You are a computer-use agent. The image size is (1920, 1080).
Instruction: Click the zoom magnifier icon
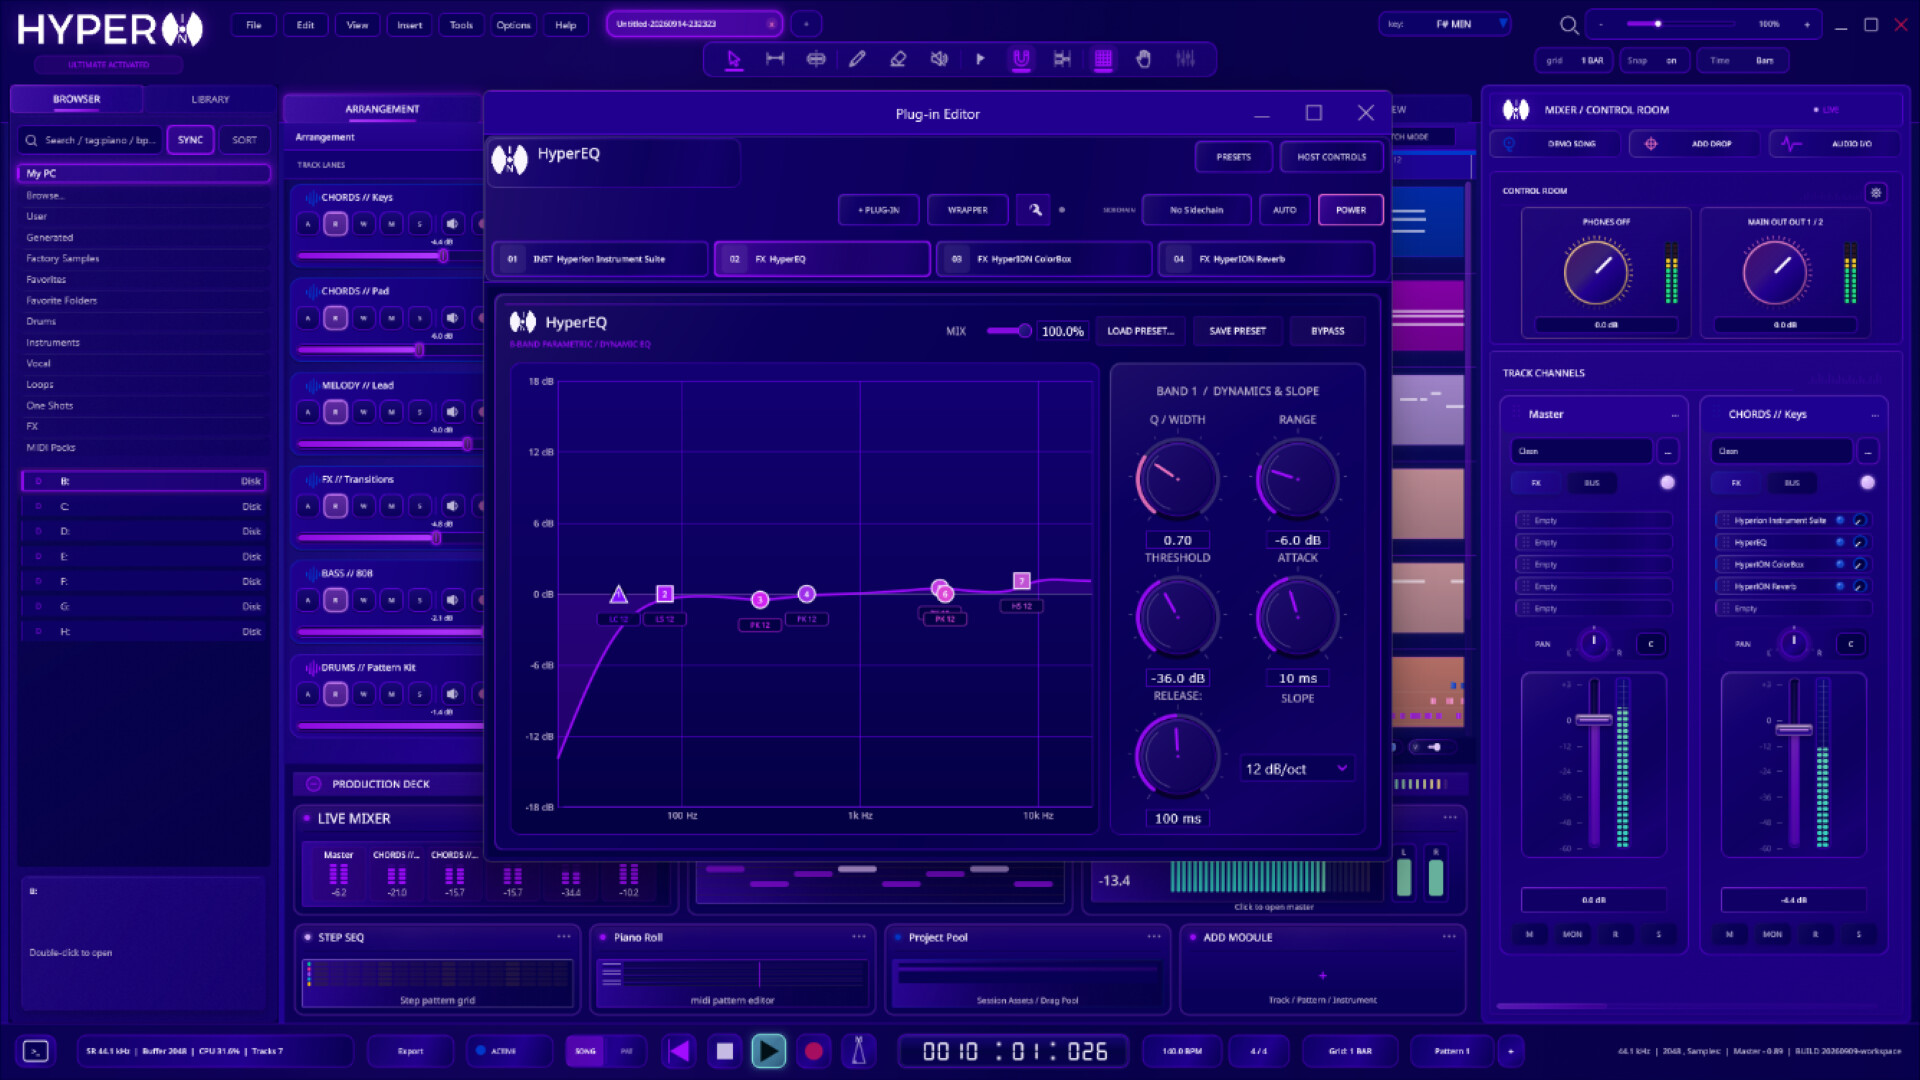coord(1569,25)
